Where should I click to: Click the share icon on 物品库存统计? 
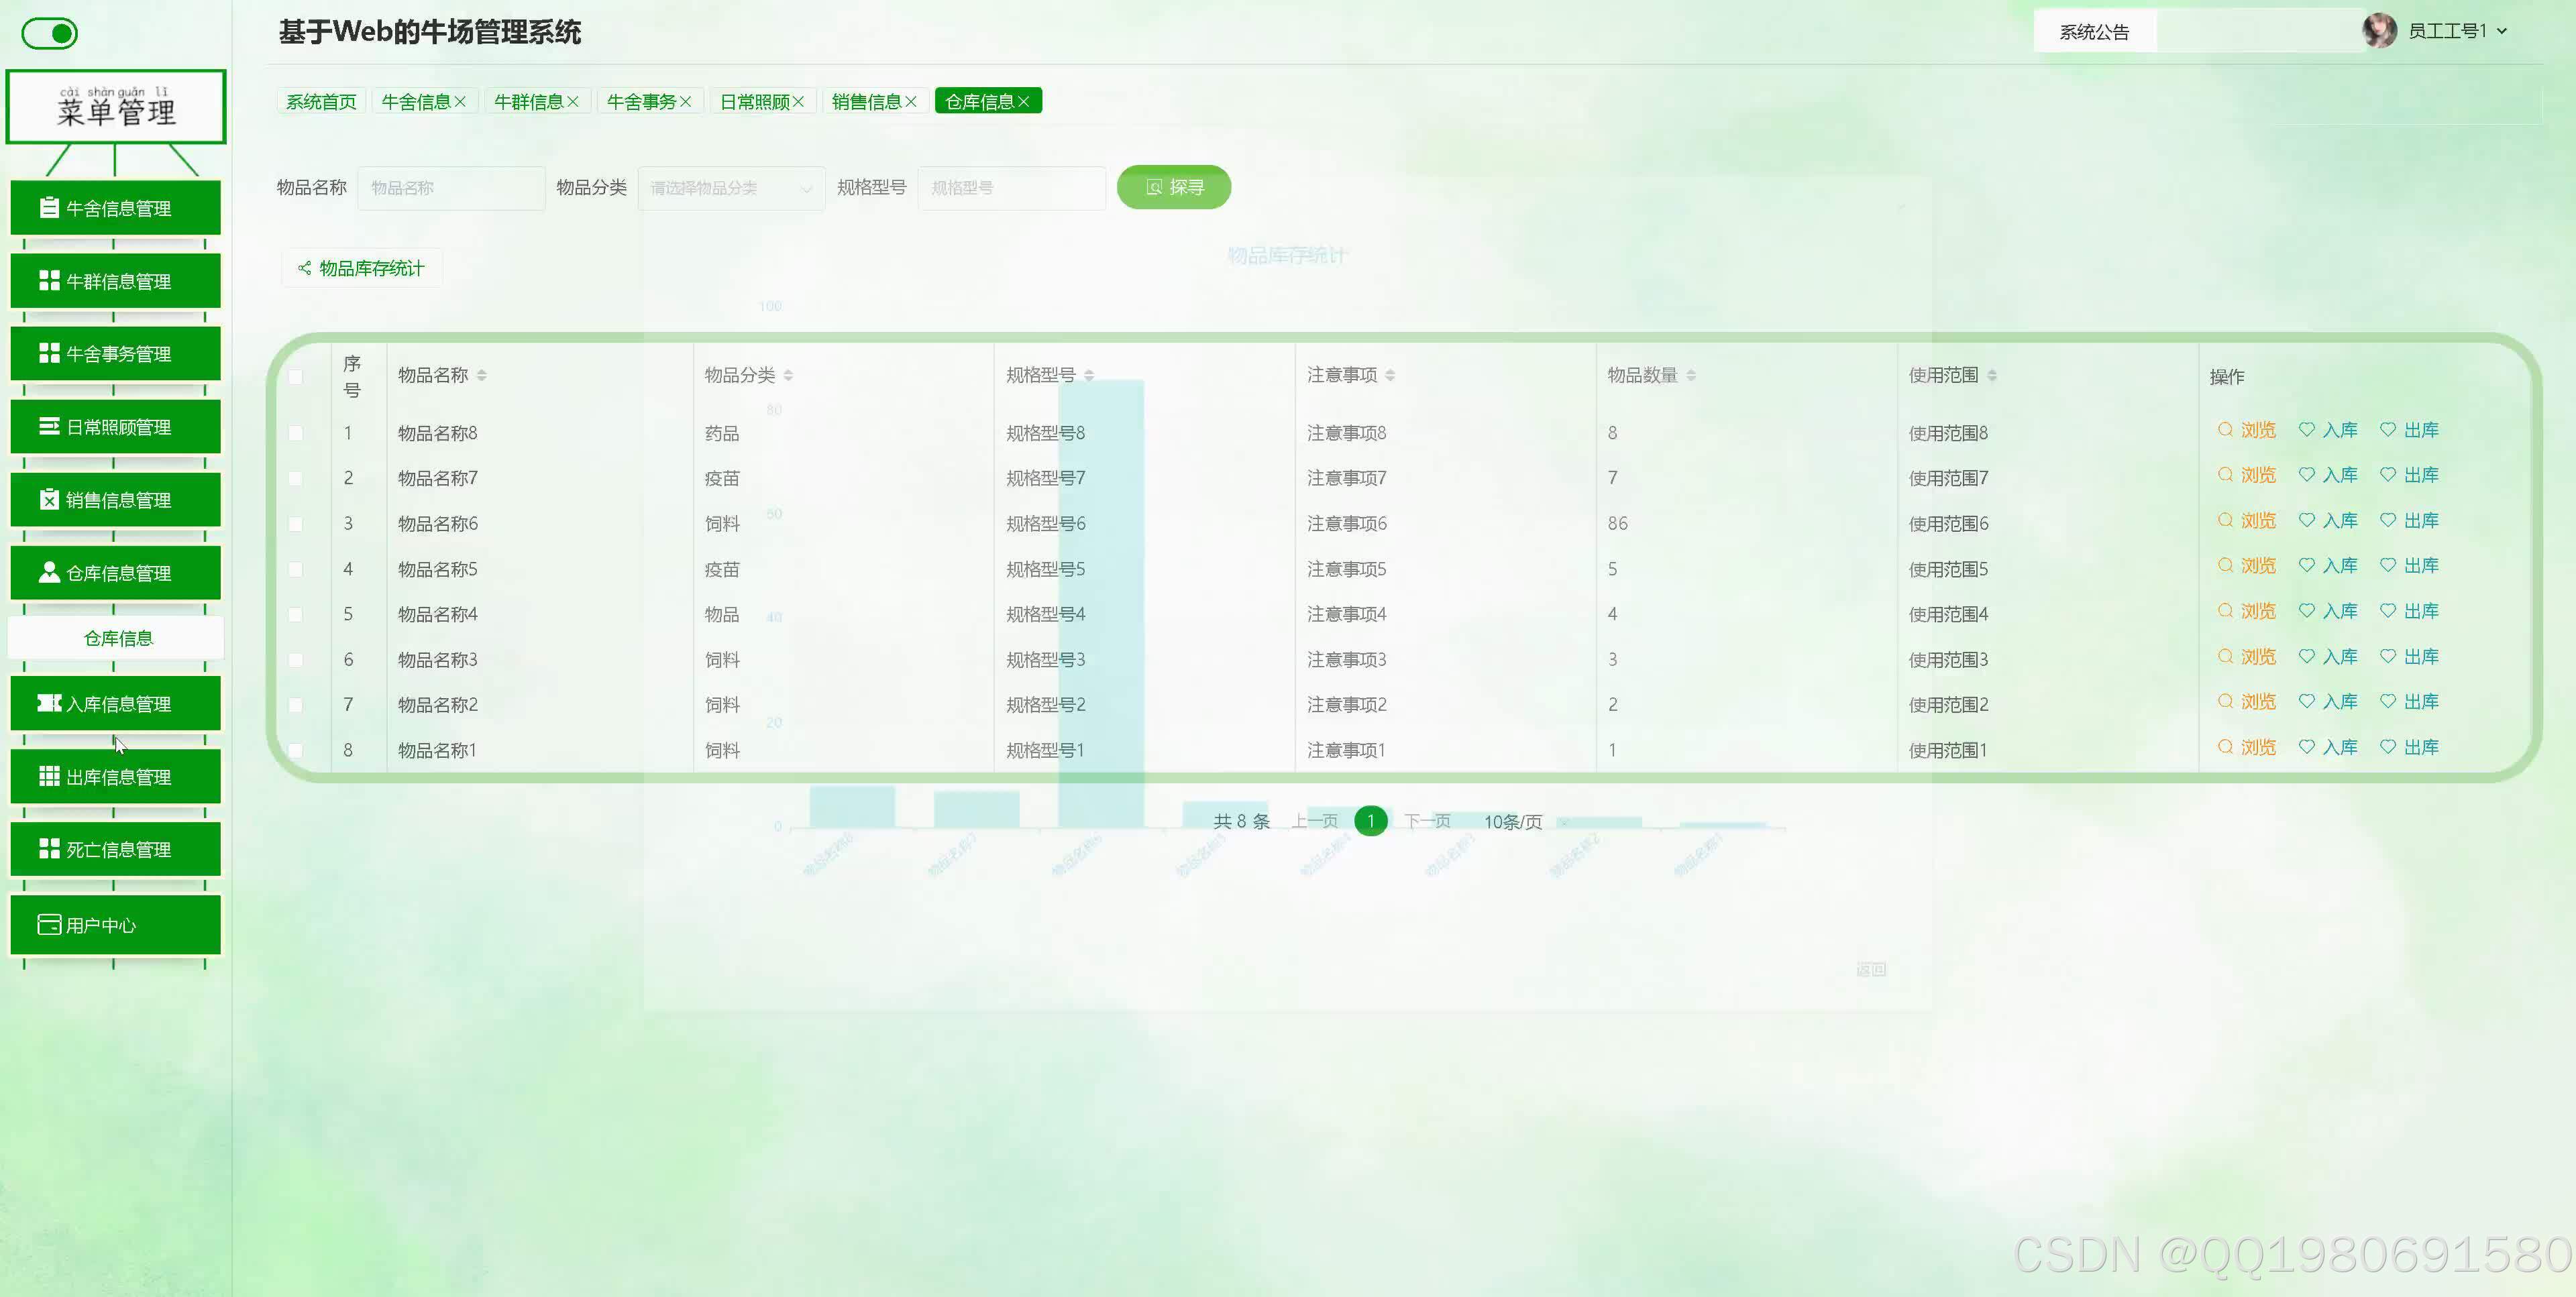point(304,268)
